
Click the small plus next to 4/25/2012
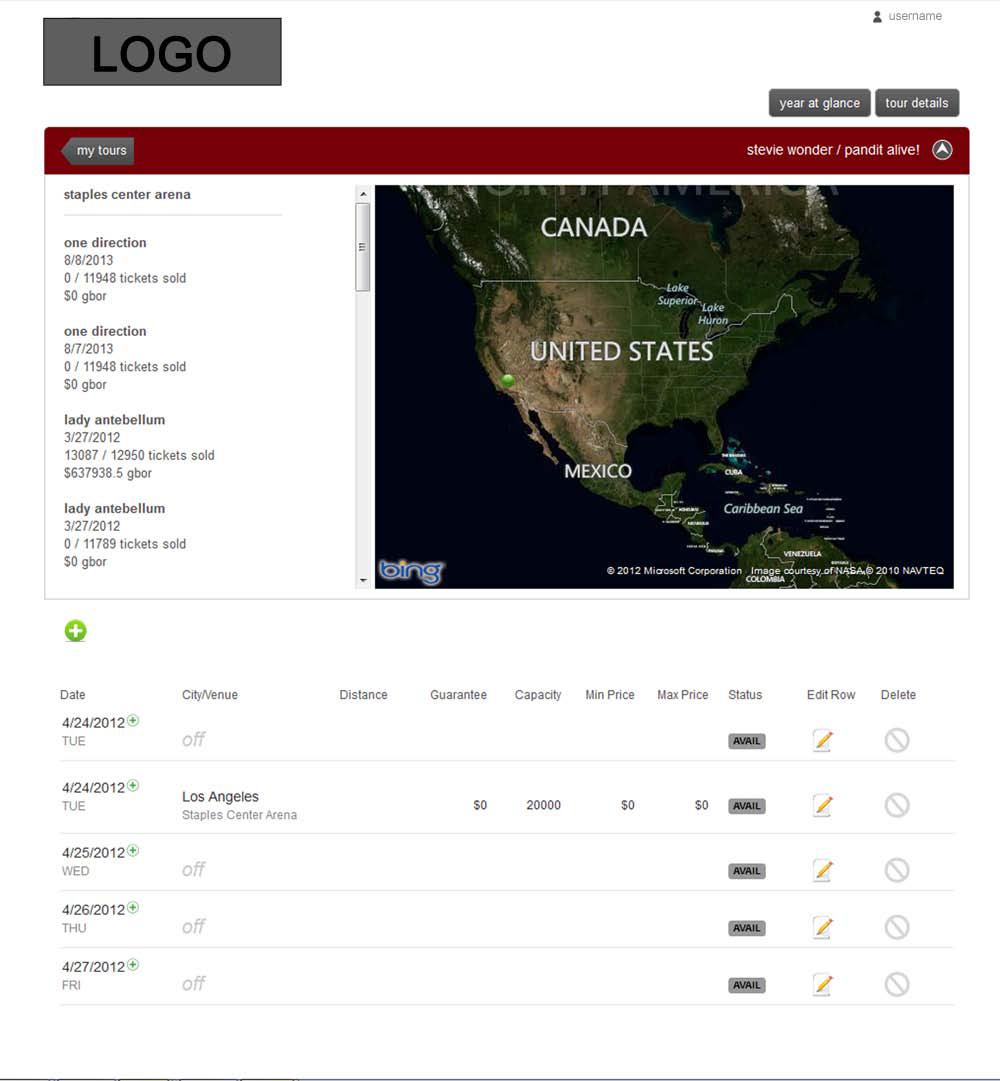coord(133,850)
